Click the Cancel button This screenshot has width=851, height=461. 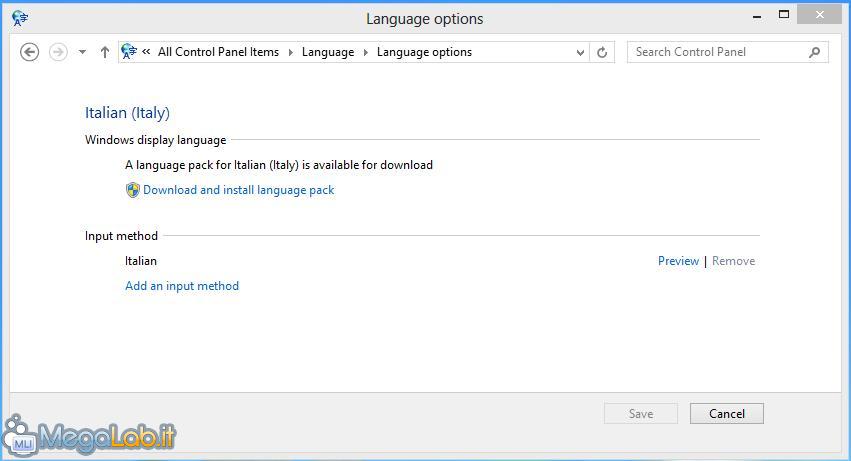[727, 414]
